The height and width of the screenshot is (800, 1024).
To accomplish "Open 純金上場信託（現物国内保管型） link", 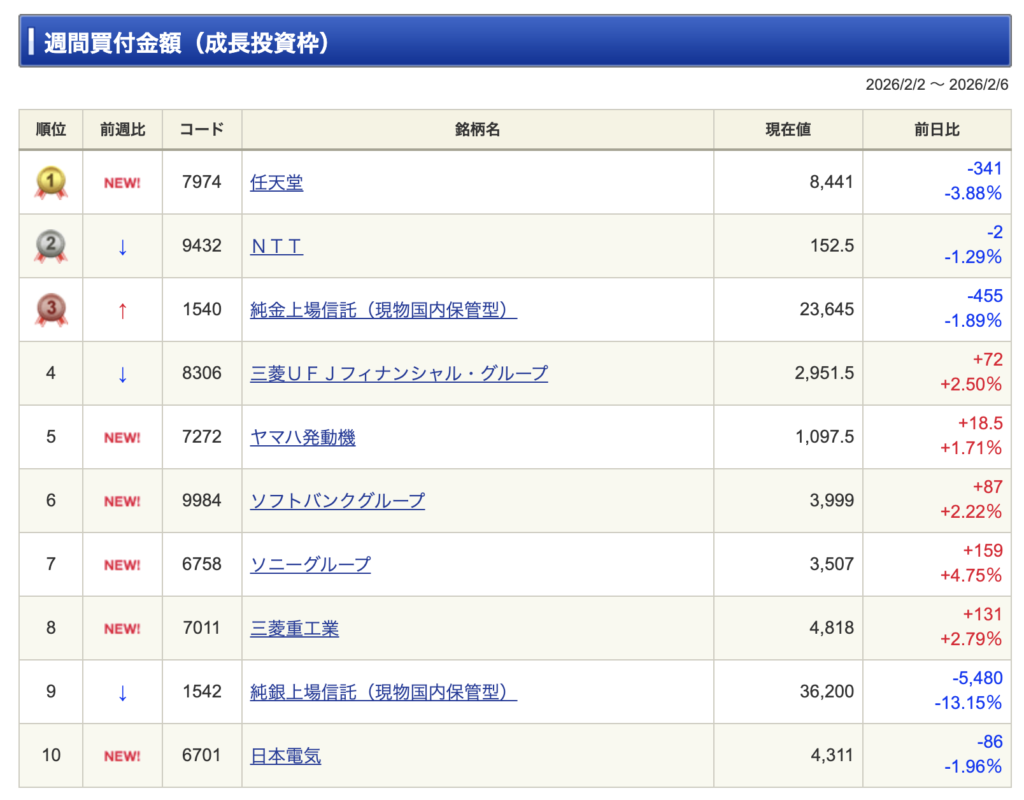I will pyautogui.click(x=383, y=310).
